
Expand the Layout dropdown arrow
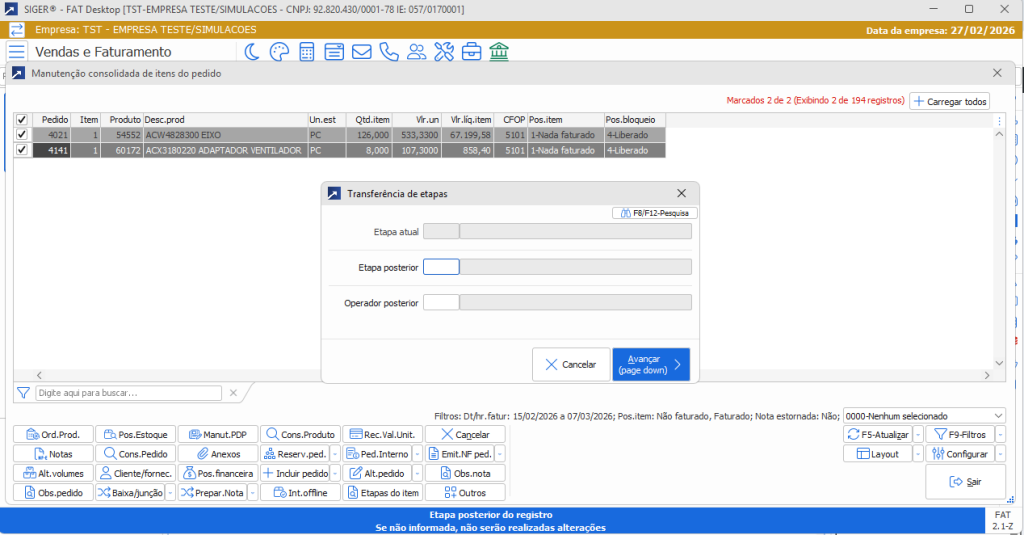(x=918, y=454)
